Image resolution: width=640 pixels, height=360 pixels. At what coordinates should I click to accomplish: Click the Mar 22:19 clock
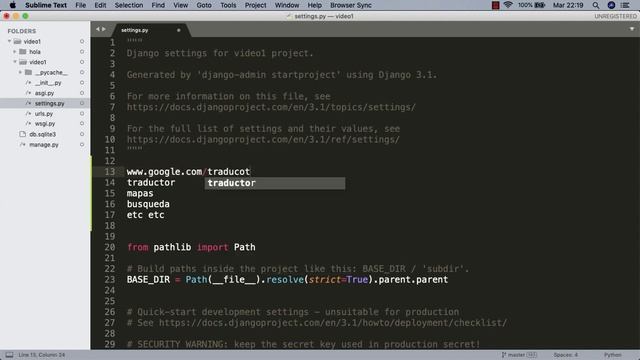(x=568, y=5)
